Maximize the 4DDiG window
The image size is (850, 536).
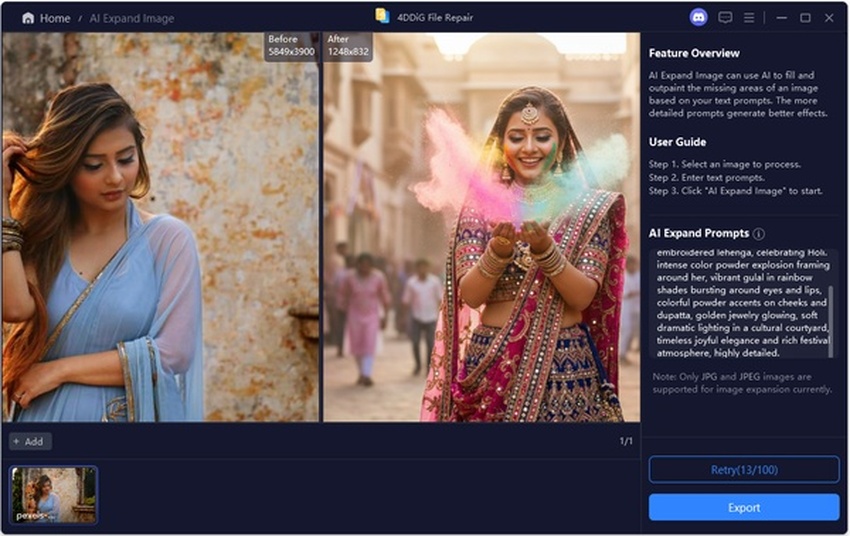806,18
